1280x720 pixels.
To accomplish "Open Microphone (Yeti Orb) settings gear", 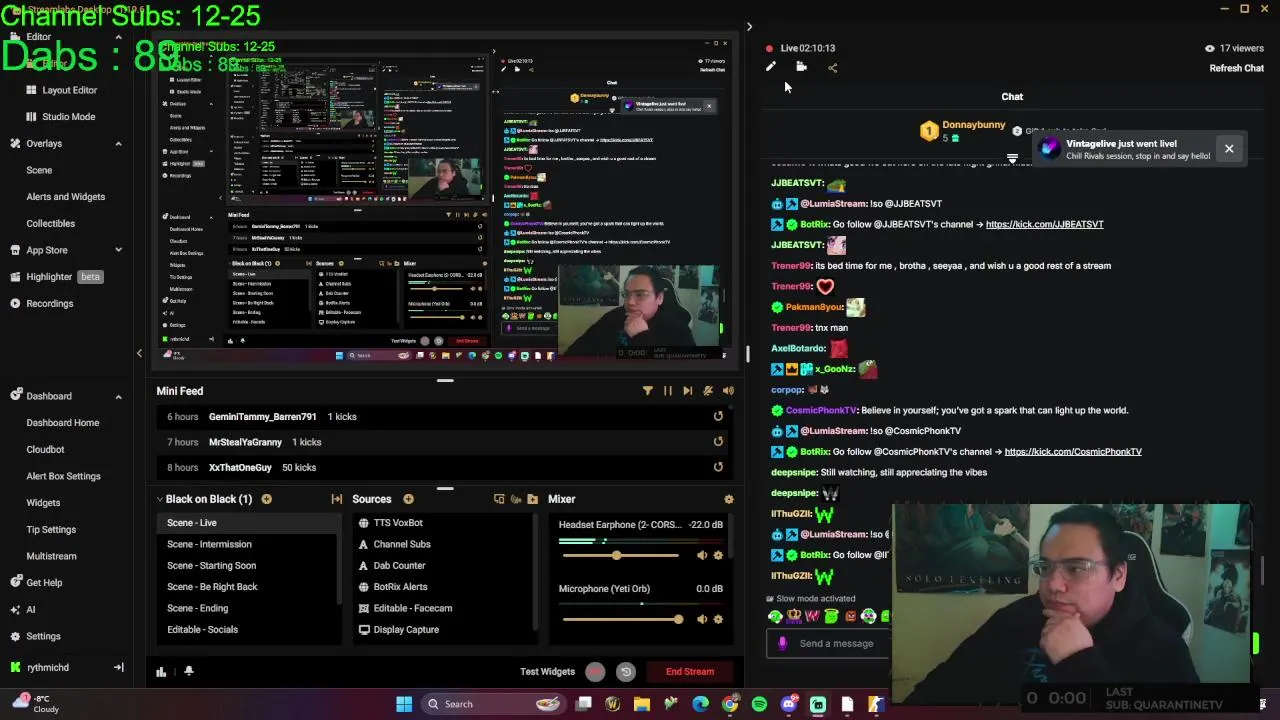I will point(717,619).
